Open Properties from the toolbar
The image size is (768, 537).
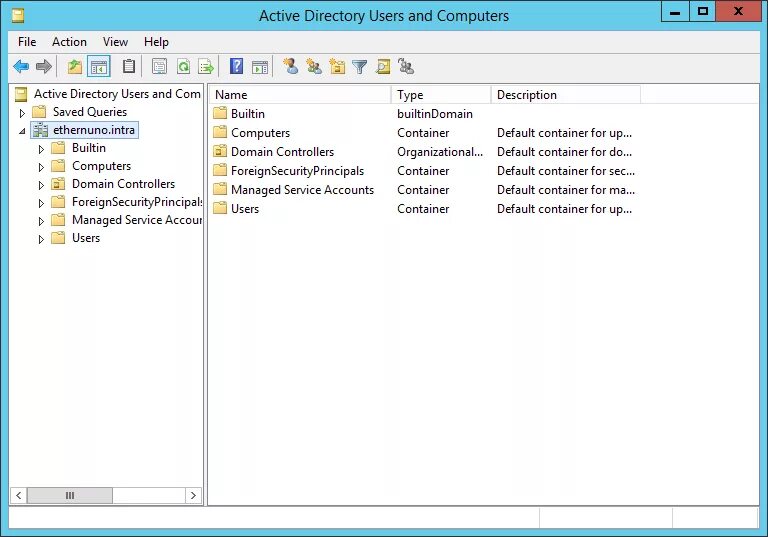(x=159, y=66)
